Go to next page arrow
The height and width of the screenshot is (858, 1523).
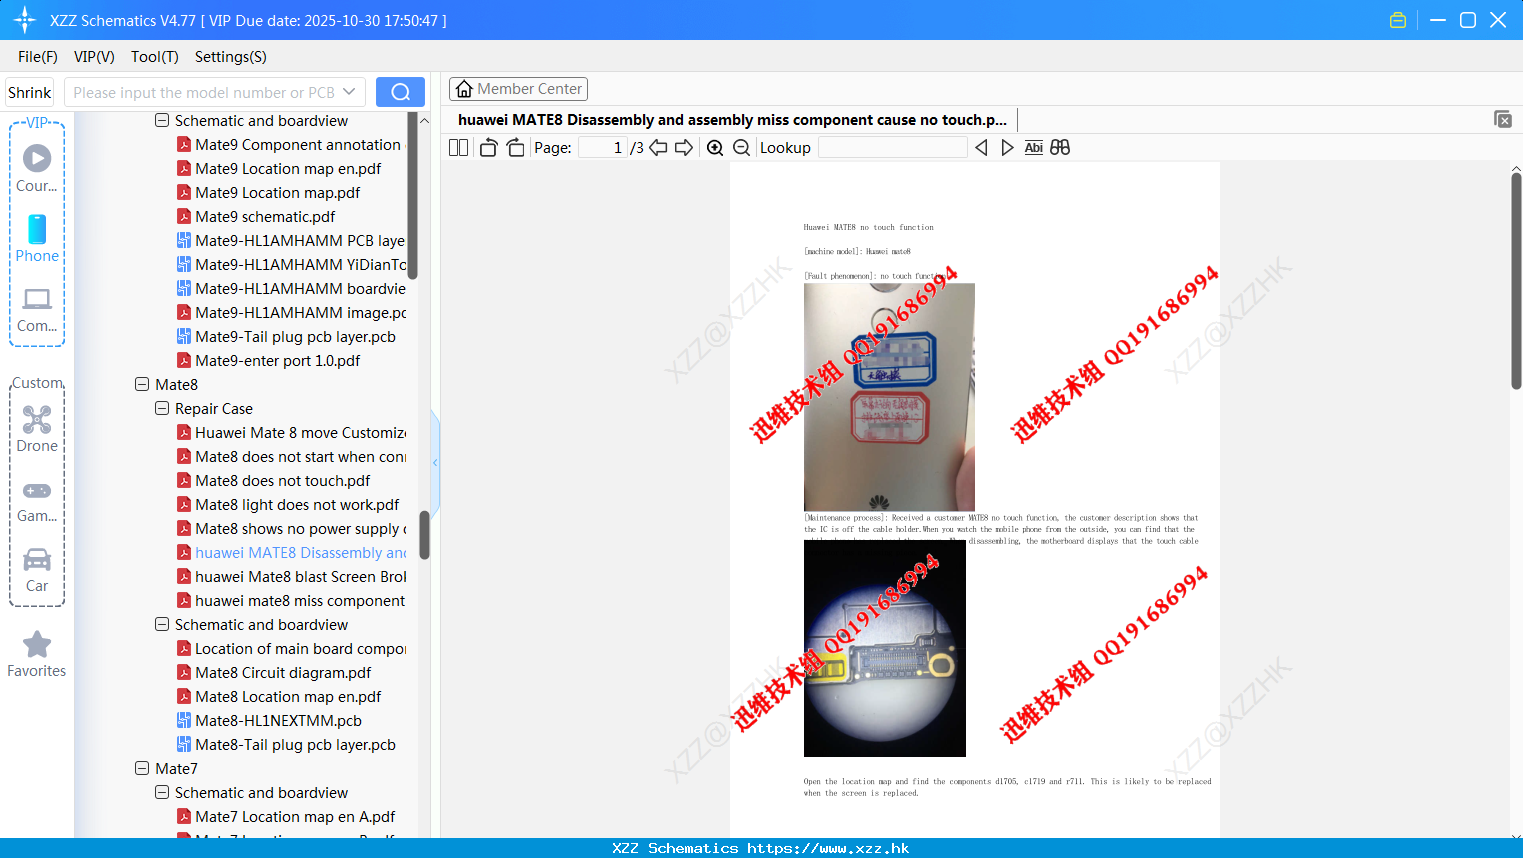684,148
